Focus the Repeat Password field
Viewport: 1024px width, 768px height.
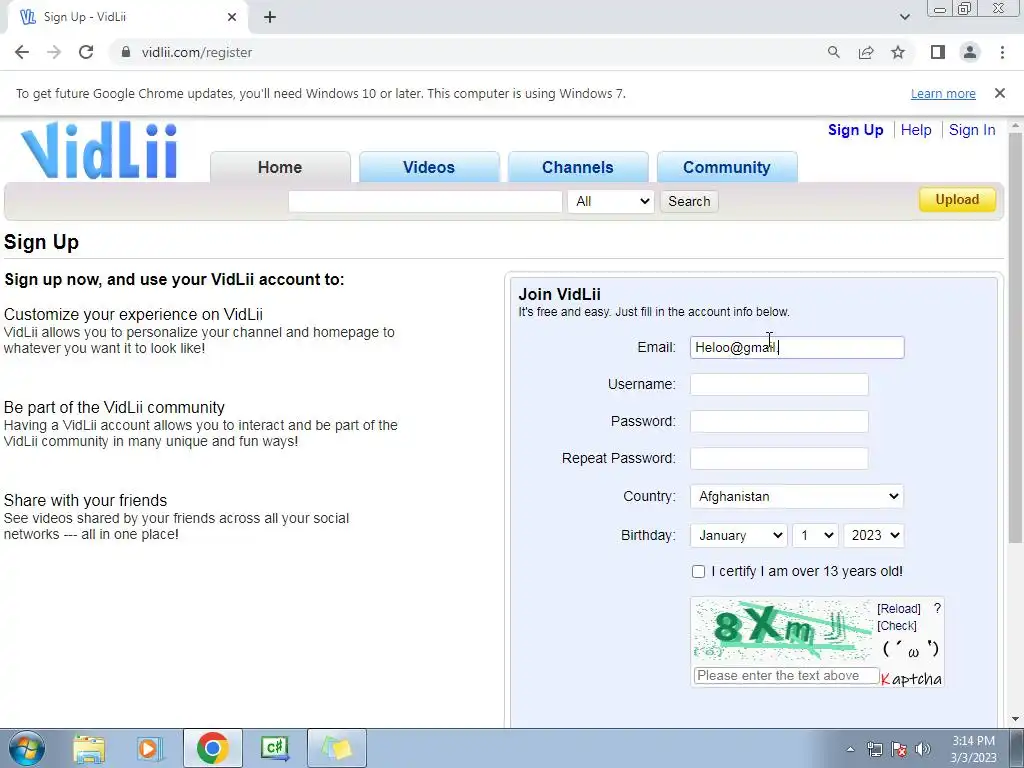click(x=779, y=458)
